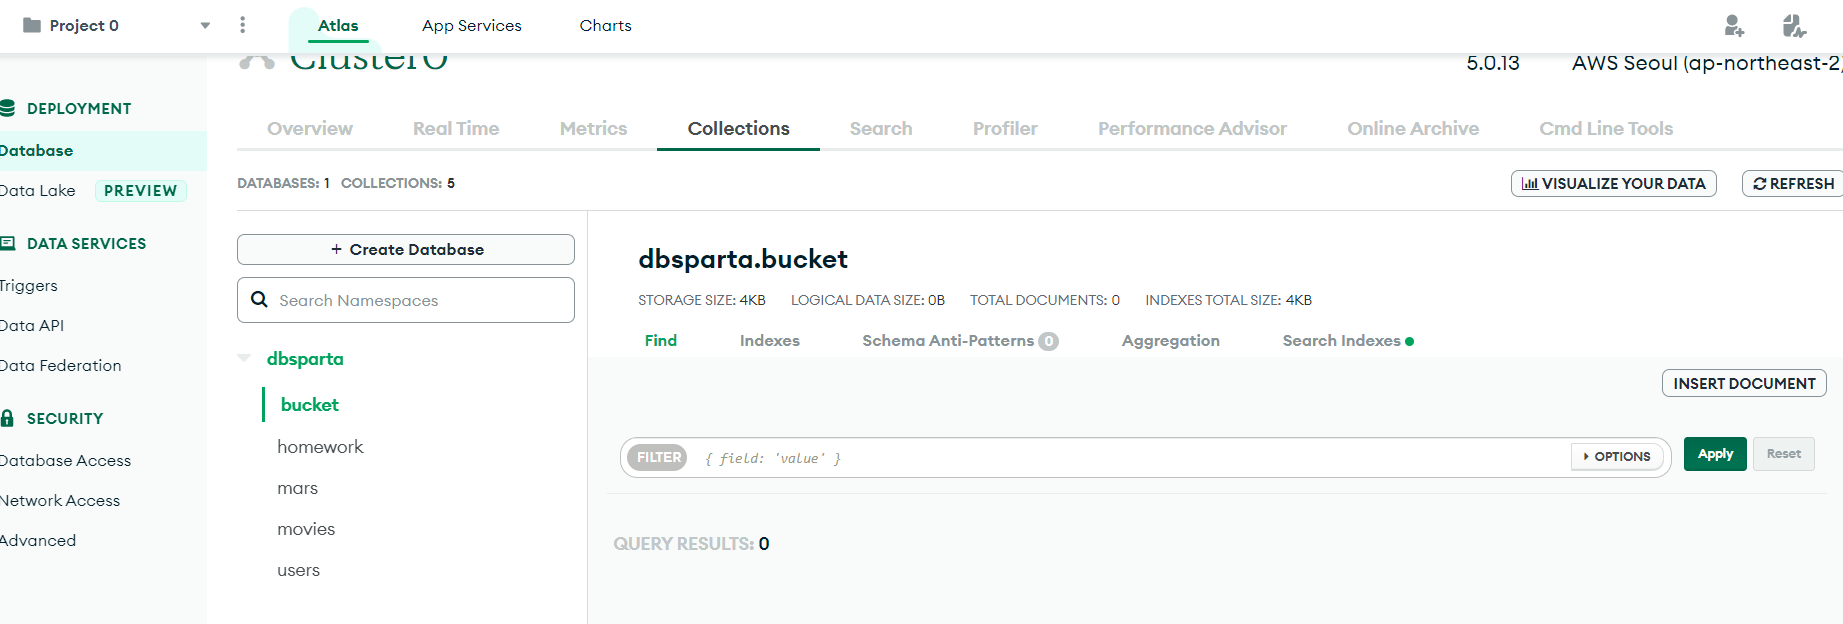This screenshot has width=1843, height=624.
Task: Switch to the Atlas tab
Action: [338, 26]
